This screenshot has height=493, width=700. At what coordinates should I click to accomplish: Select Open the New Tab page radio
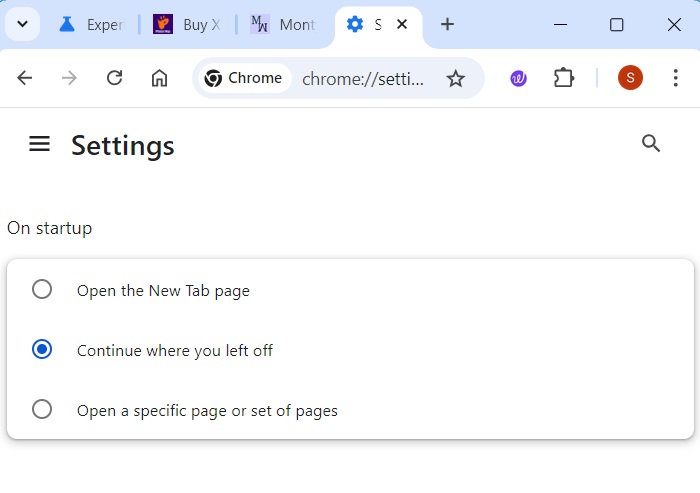coord(42,289)
